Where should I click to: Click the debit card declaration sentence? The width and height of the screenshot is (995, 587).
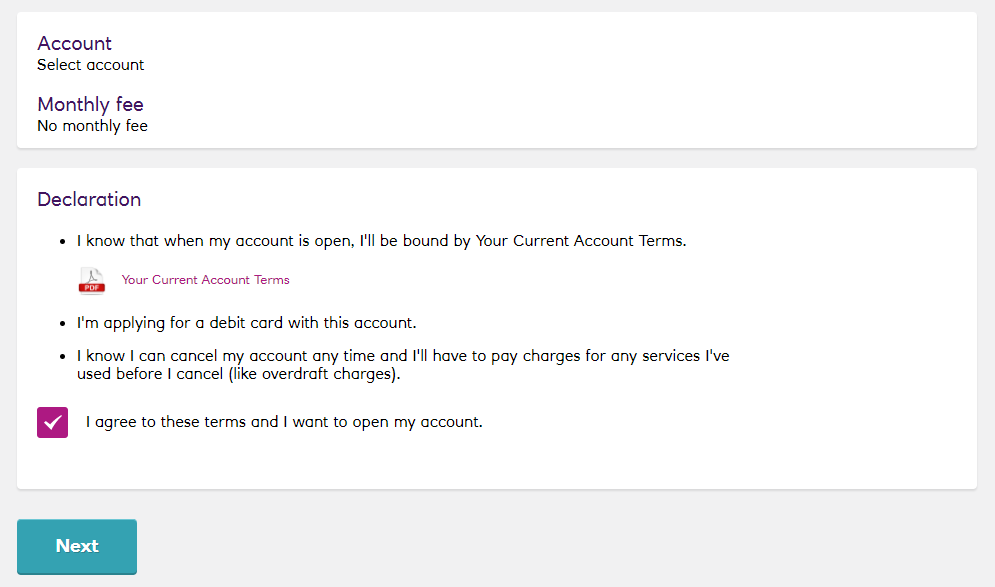[247, 323]
